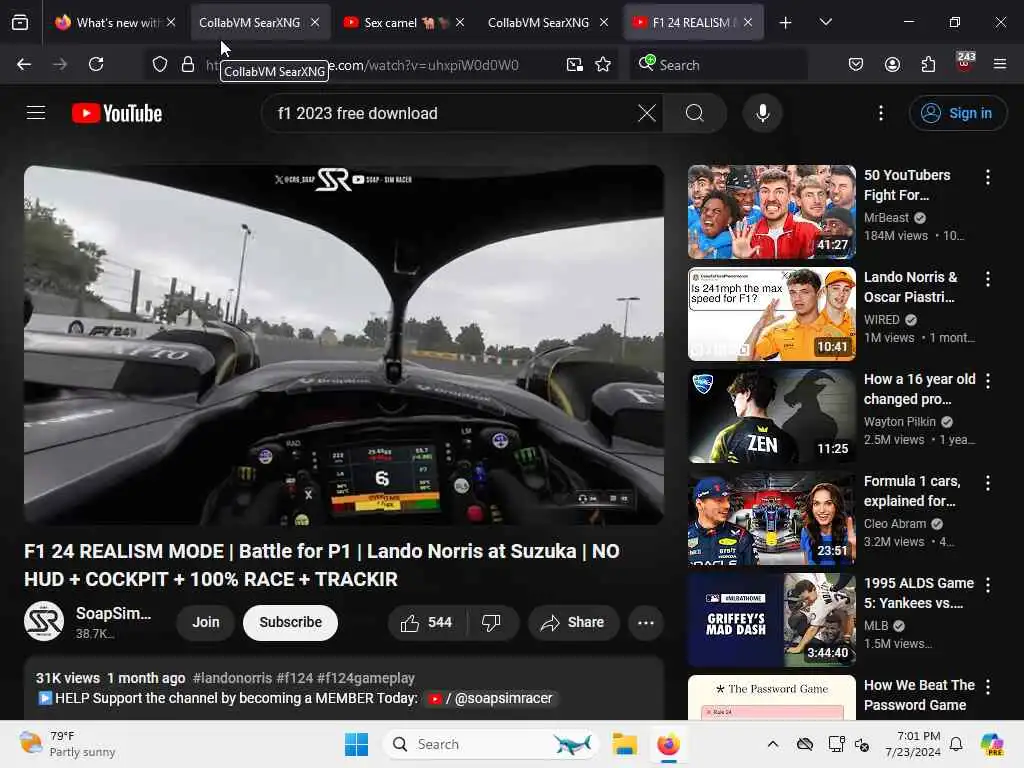Click Join channel membership button
Image resolution: width=1024 pixels, height=768 pixels.
click(x=206, y=622)
